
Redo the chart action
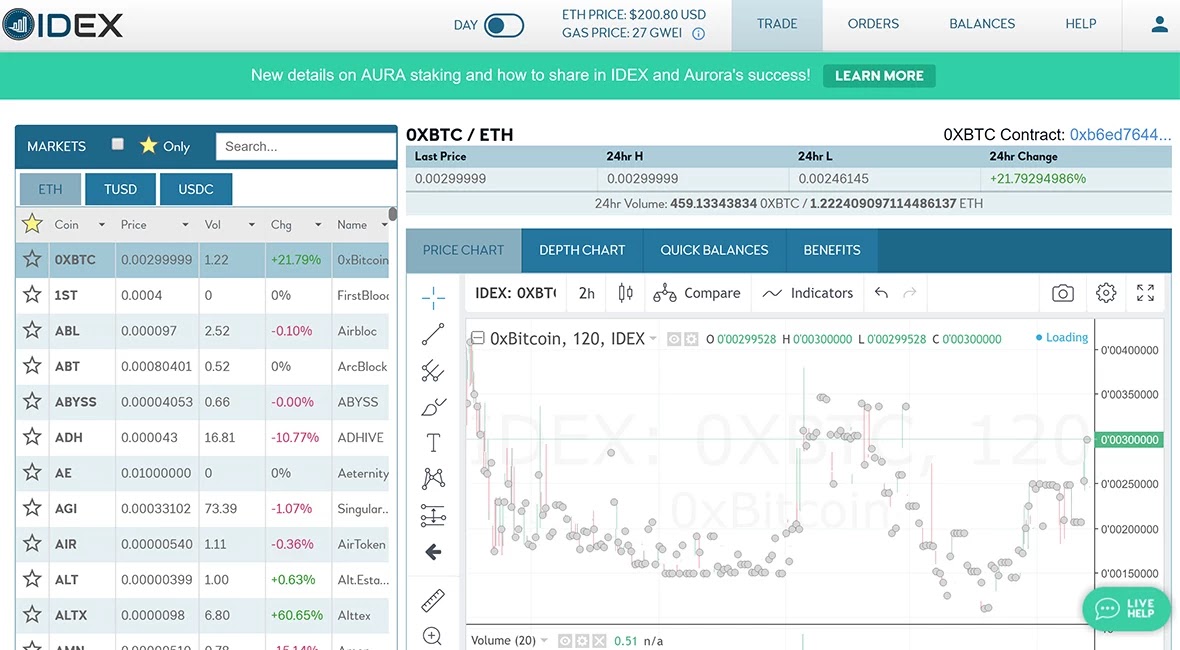tap(910, 293)
